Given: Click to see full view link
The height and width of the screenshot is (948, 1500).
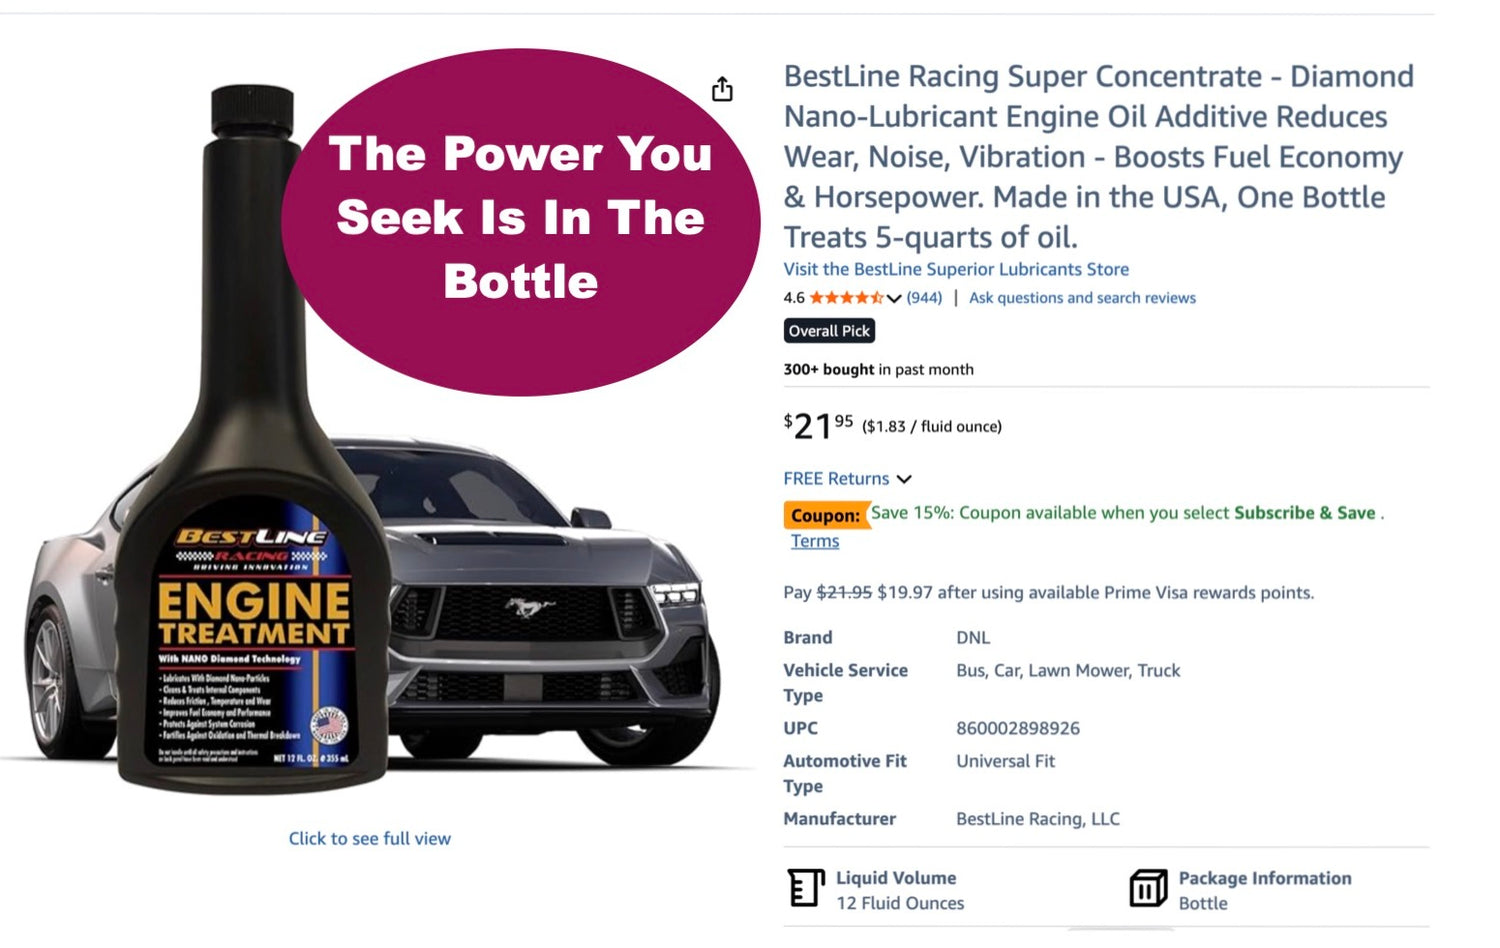Looking at the screenshot, I should 369,839.
